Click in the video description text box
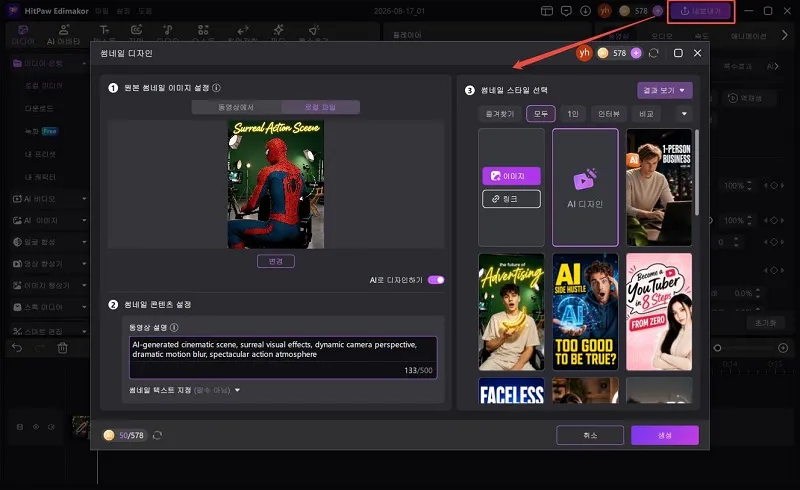The image size is (800, 490). pos(283,357)
